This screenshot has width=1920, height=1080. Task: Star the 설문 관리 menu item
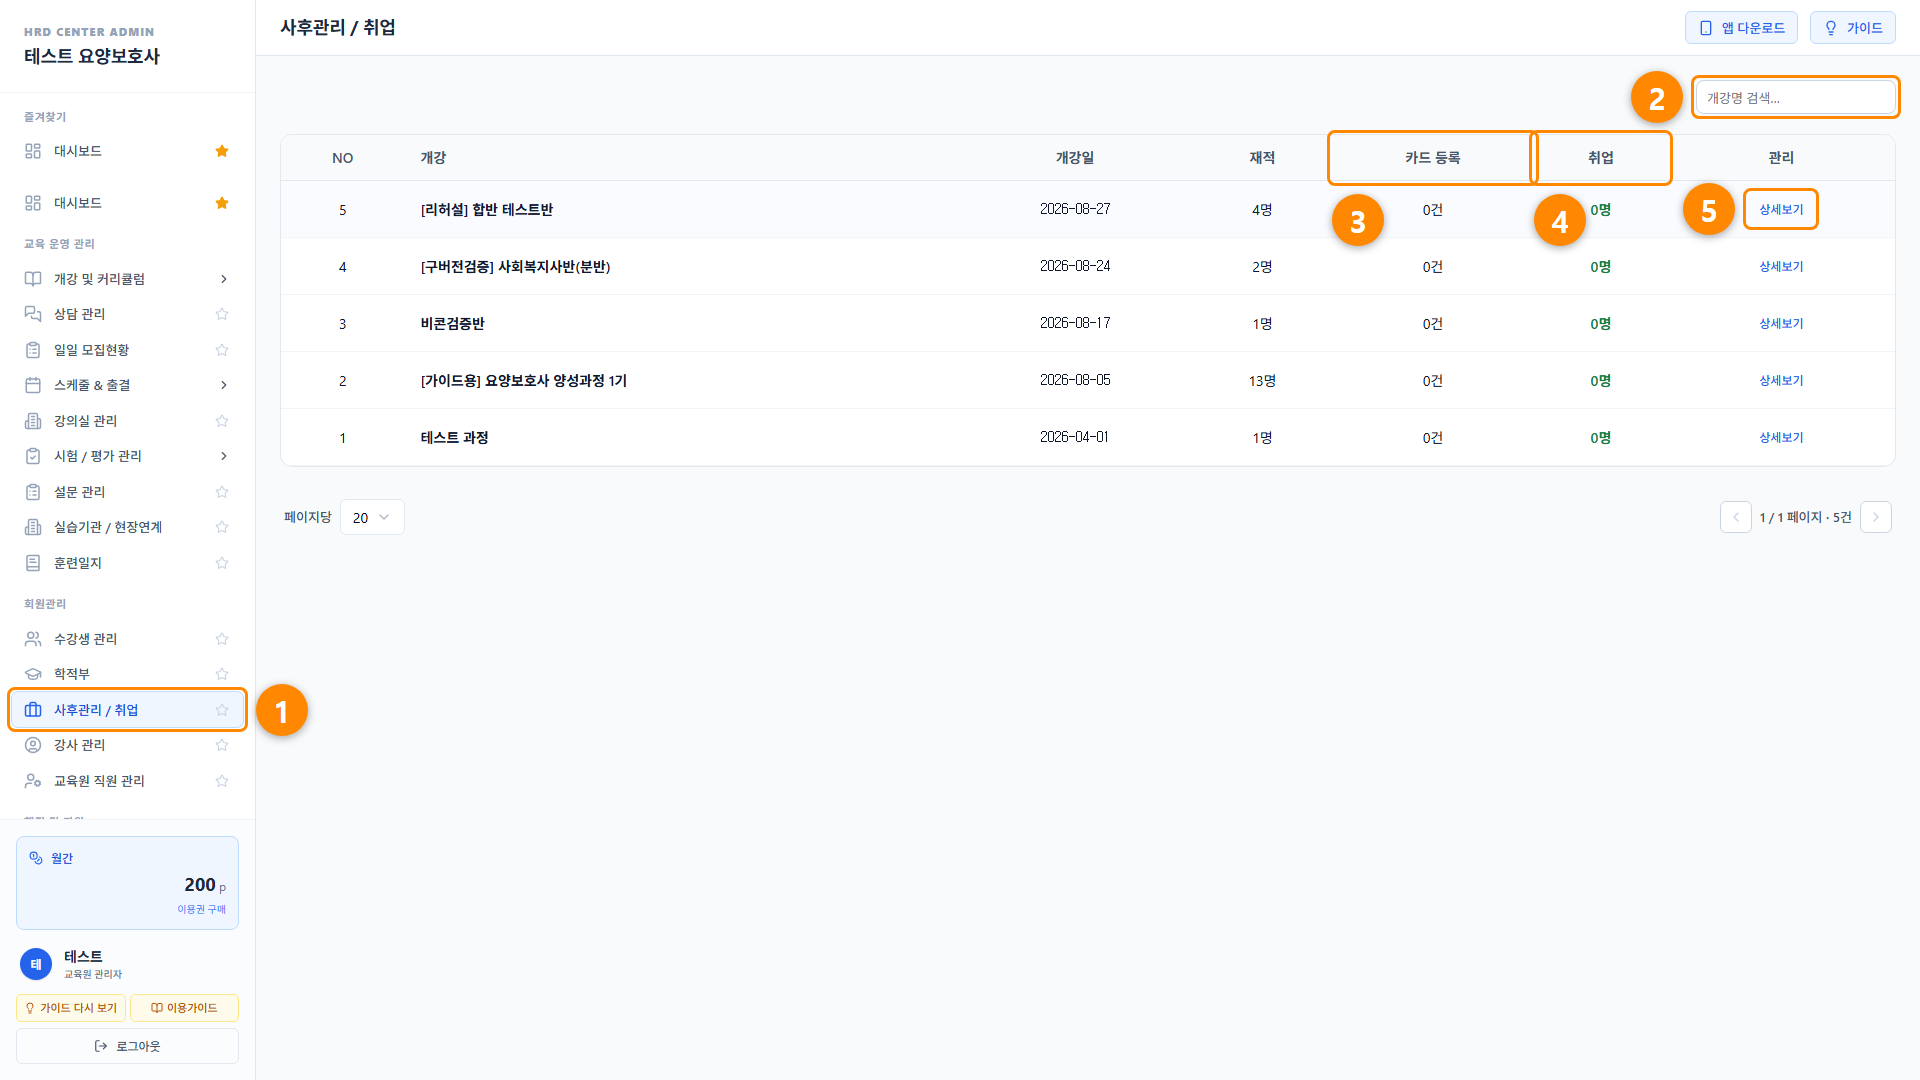[x=222, y=492]
